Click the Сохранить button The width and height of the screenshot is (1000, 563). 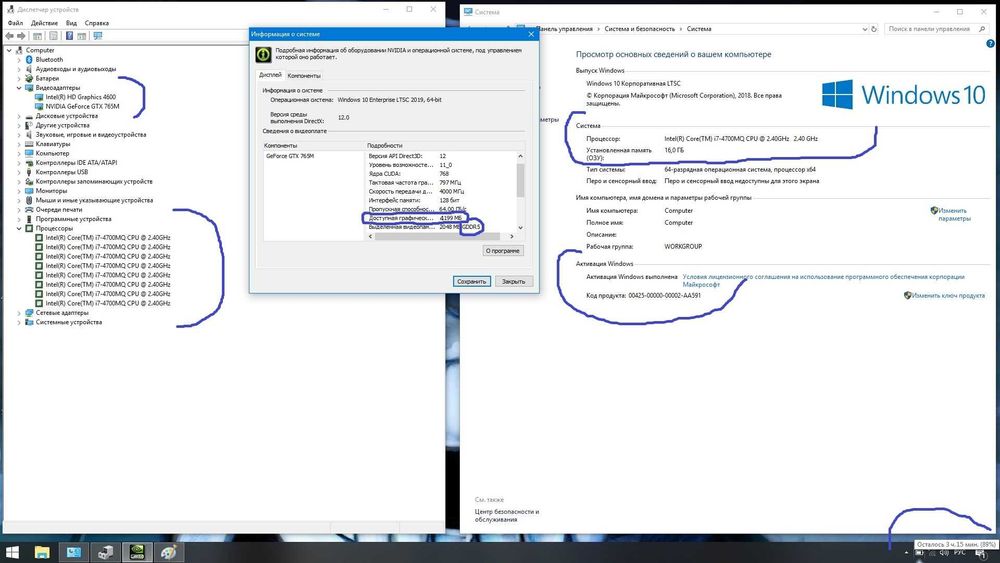471,281
